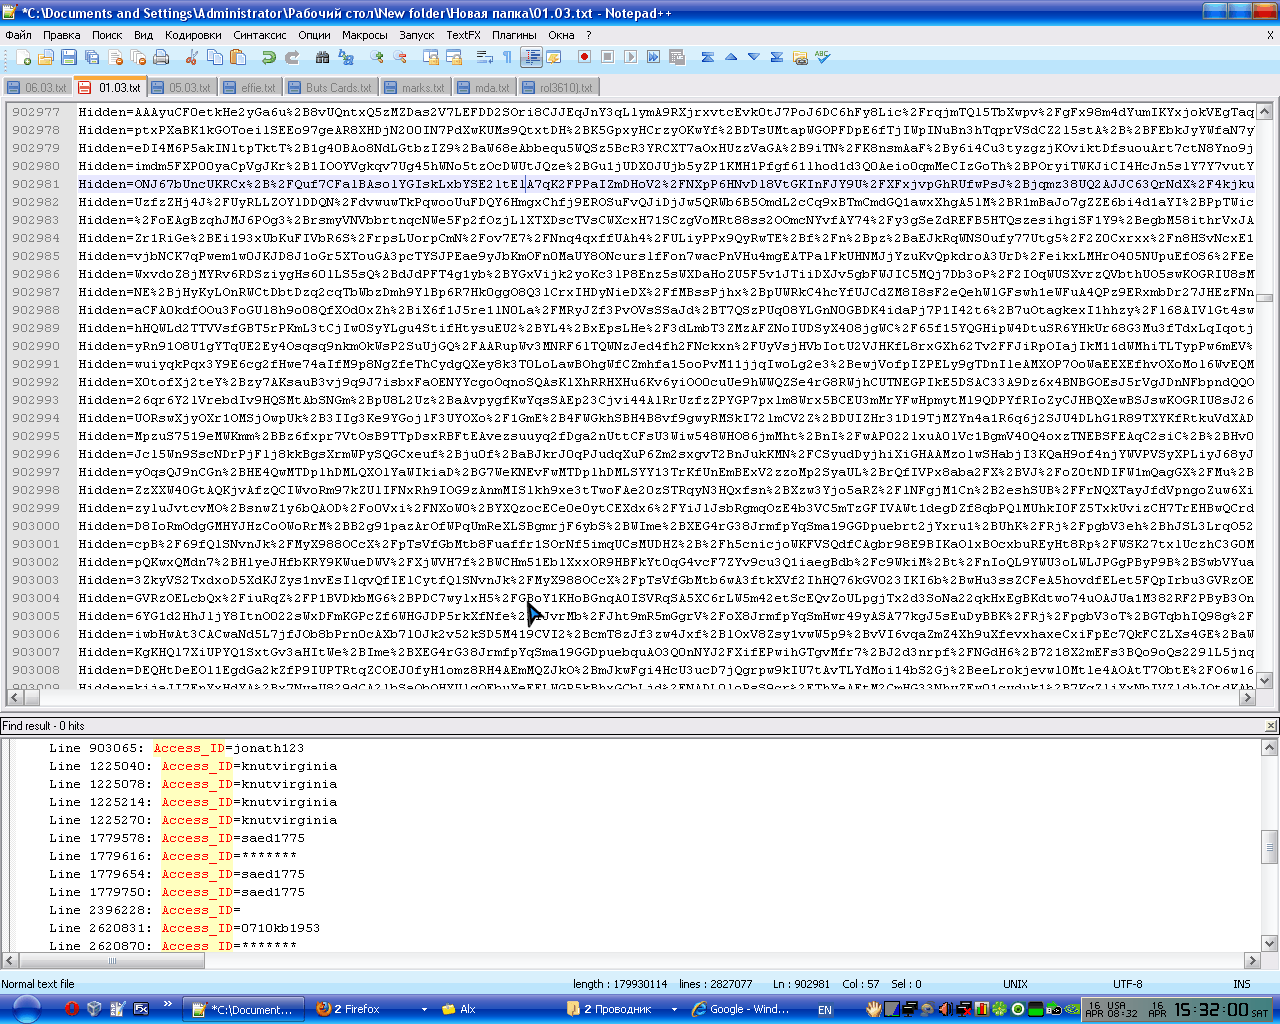This screenshot has width=1280, height=1024.
Task: Click the Paste clipboard icon
Action: coord(238,57)
